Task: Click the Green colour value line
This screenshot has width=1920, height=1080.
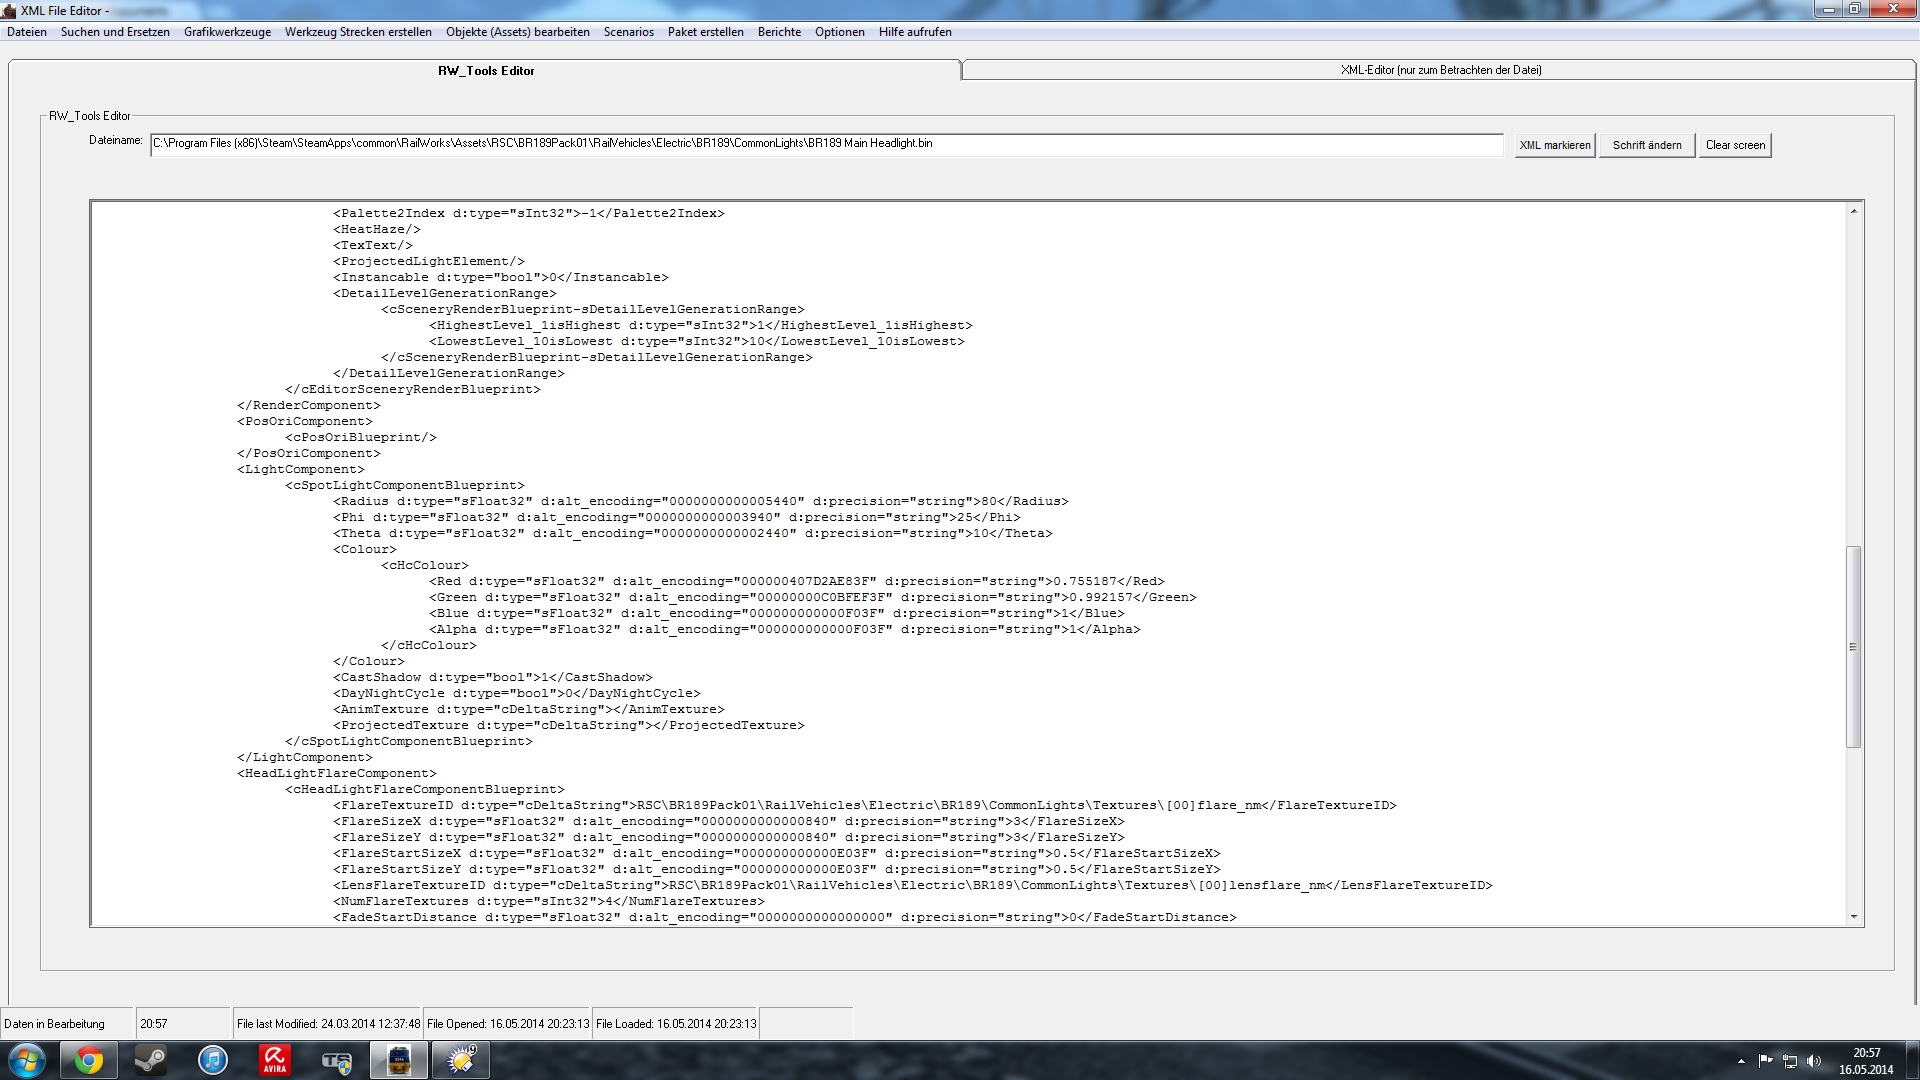Action: coord(813,597)
